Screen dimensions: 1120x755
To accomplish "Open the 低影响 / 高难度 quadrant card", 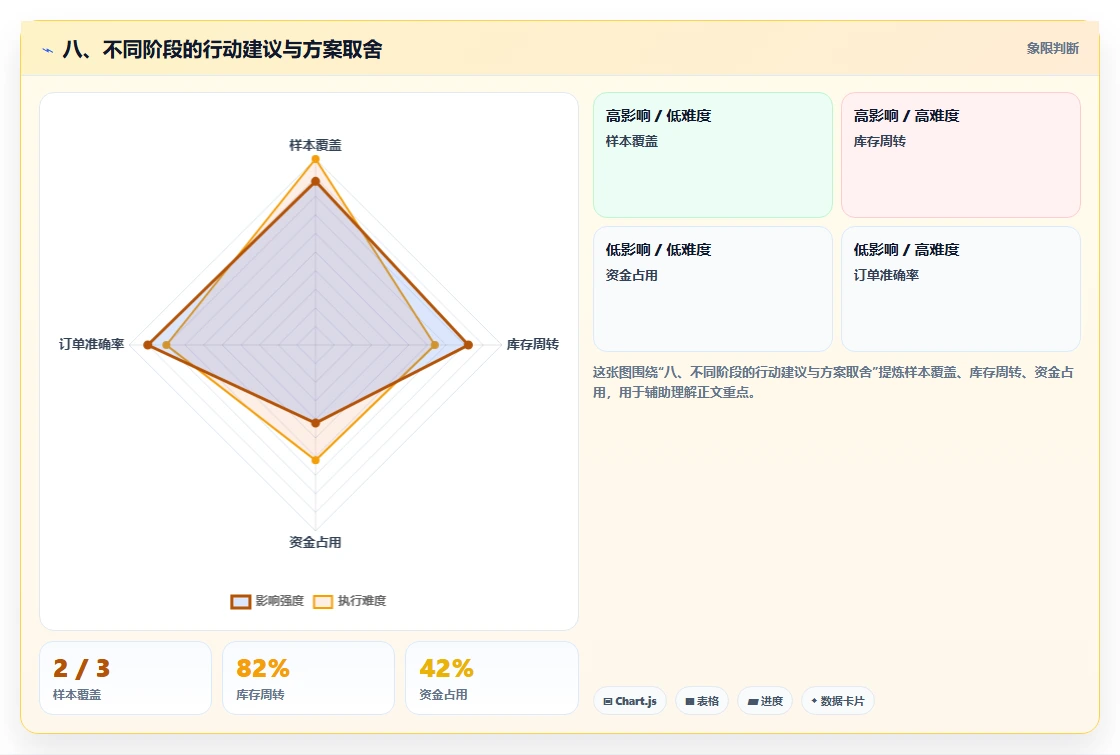I will [x=961, y=289].
